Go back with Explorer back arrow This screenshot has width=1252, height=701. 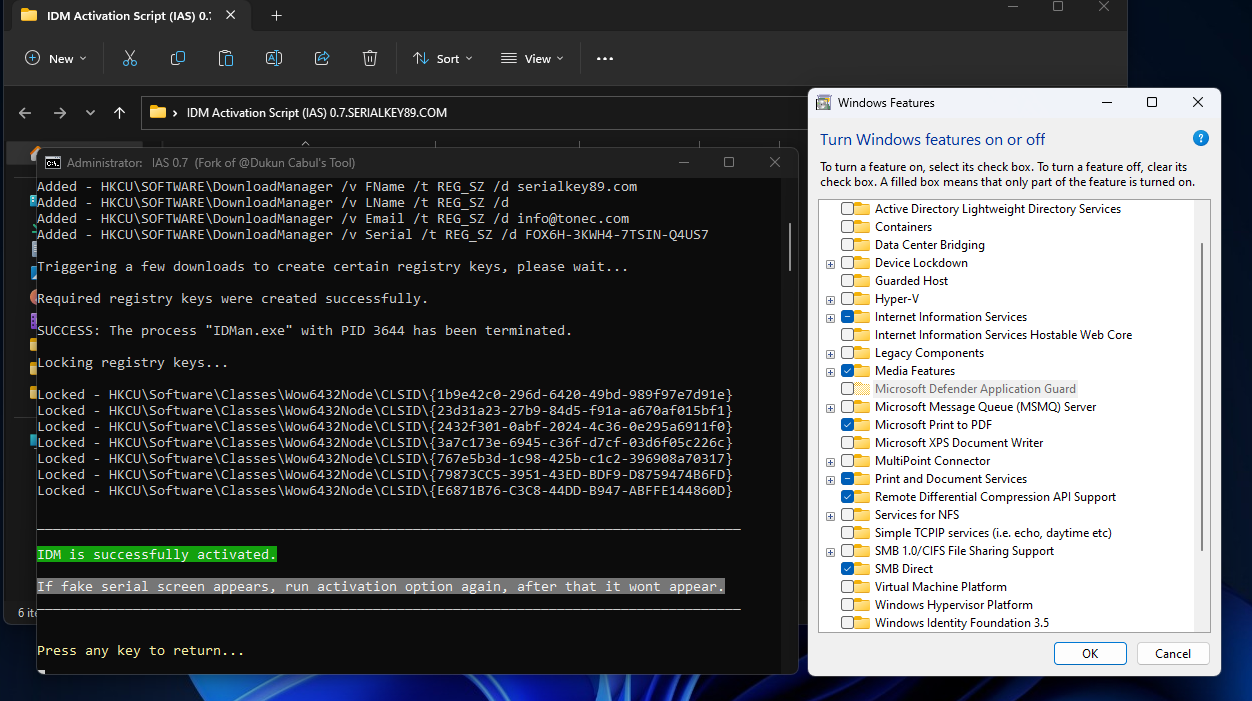[x=25, y=113]
